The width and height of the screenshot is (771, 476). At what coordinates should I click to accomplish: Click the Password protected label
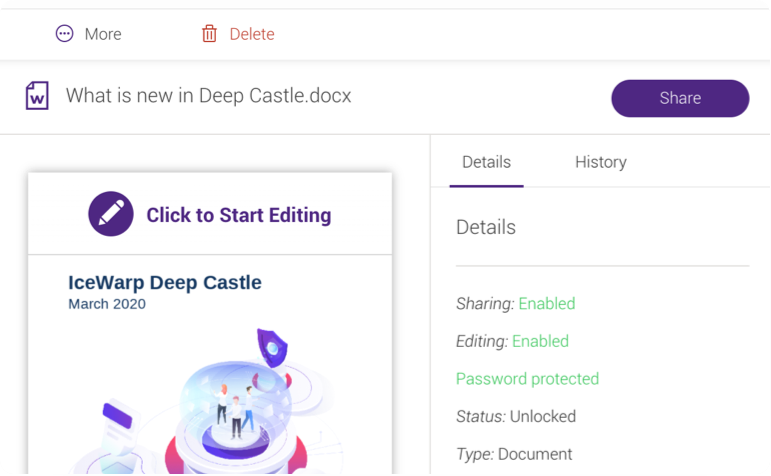pos(527,379)
